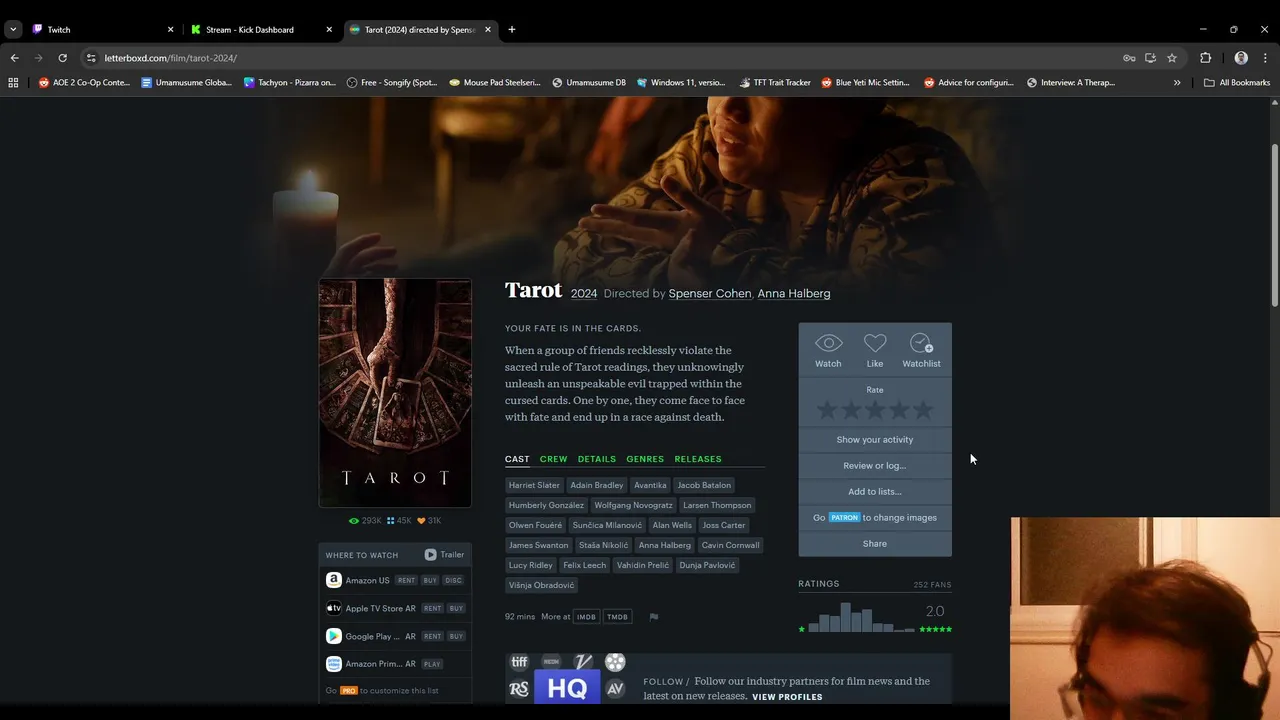Click the PATRON badge

(x=844, y=517)
